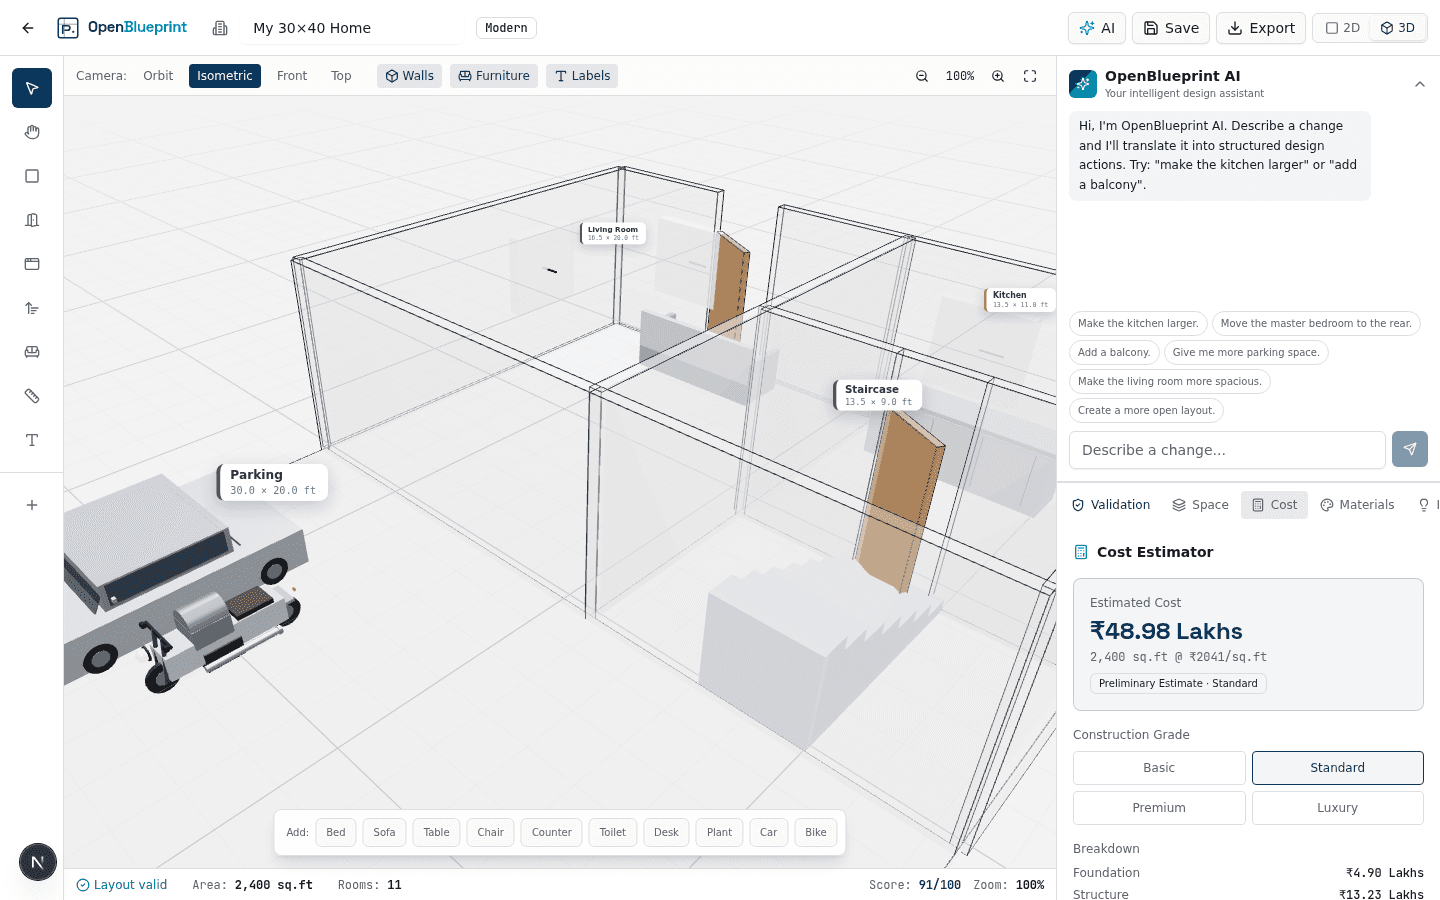Set camera to Top view
This screenshot has width=1440, height=900.
341,76
